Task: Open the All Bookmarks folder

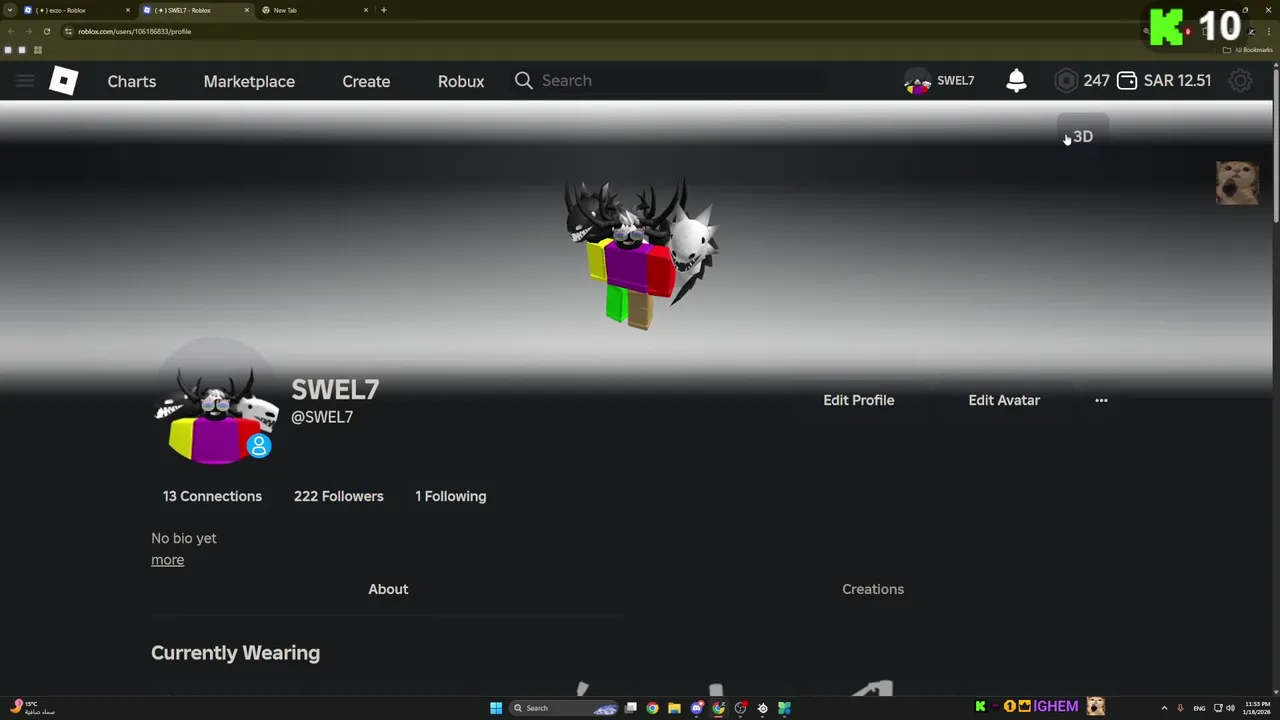Action: [x=1247, y=50]
